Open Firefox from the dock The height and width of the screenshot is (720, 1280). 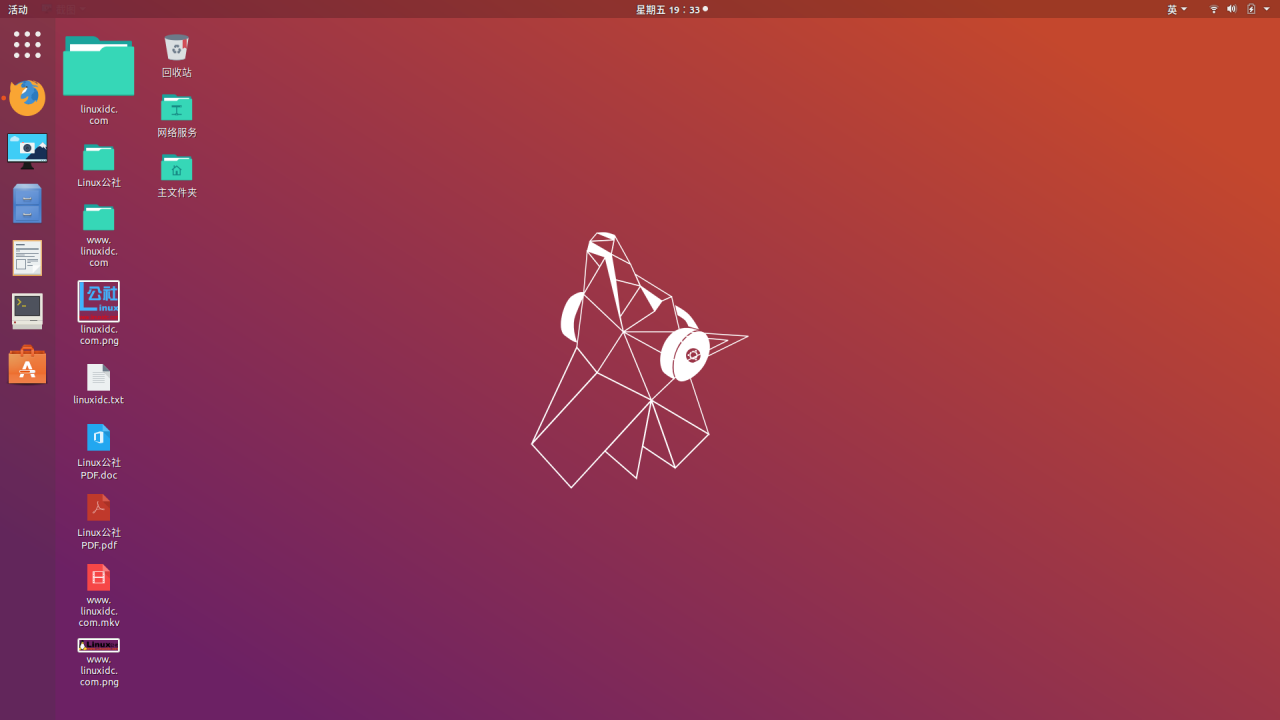click(x=27, y=98)
